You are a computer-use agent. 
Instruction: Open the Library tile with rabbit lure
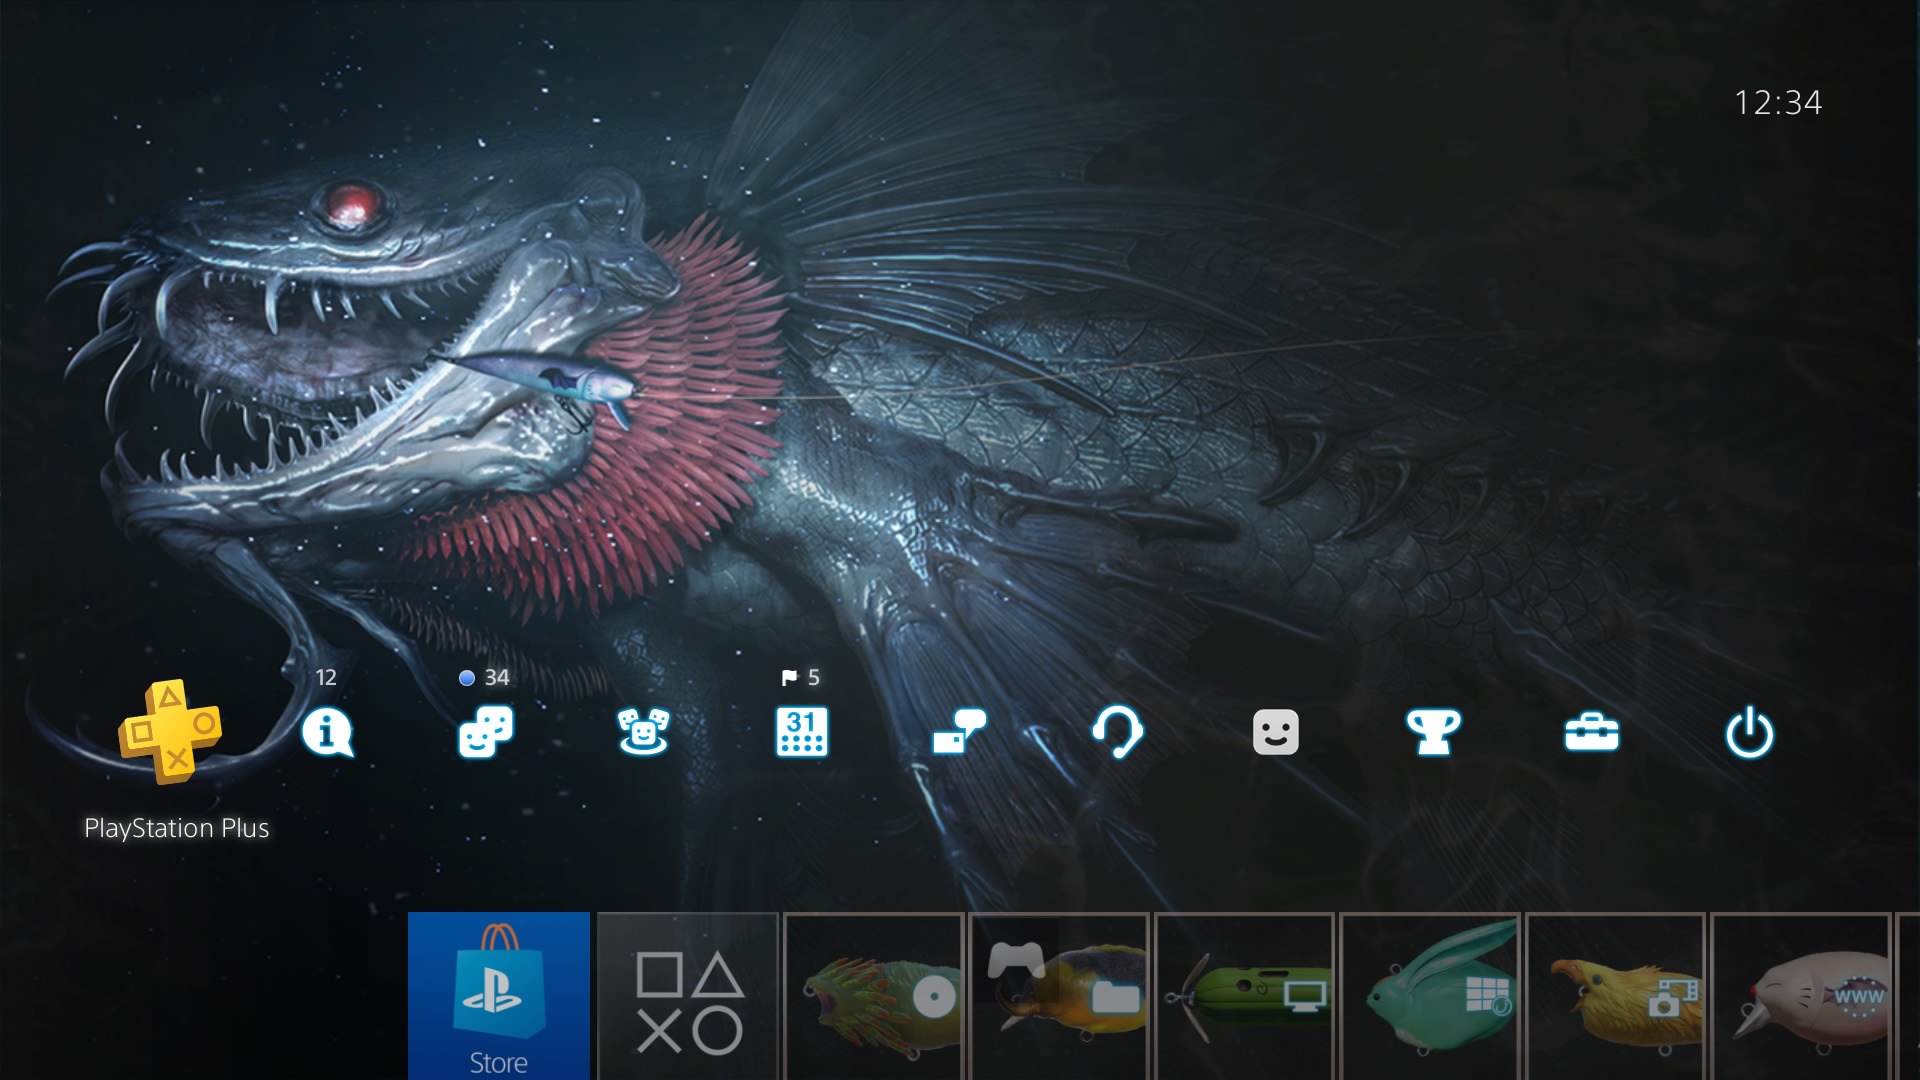coord(1430,996)
